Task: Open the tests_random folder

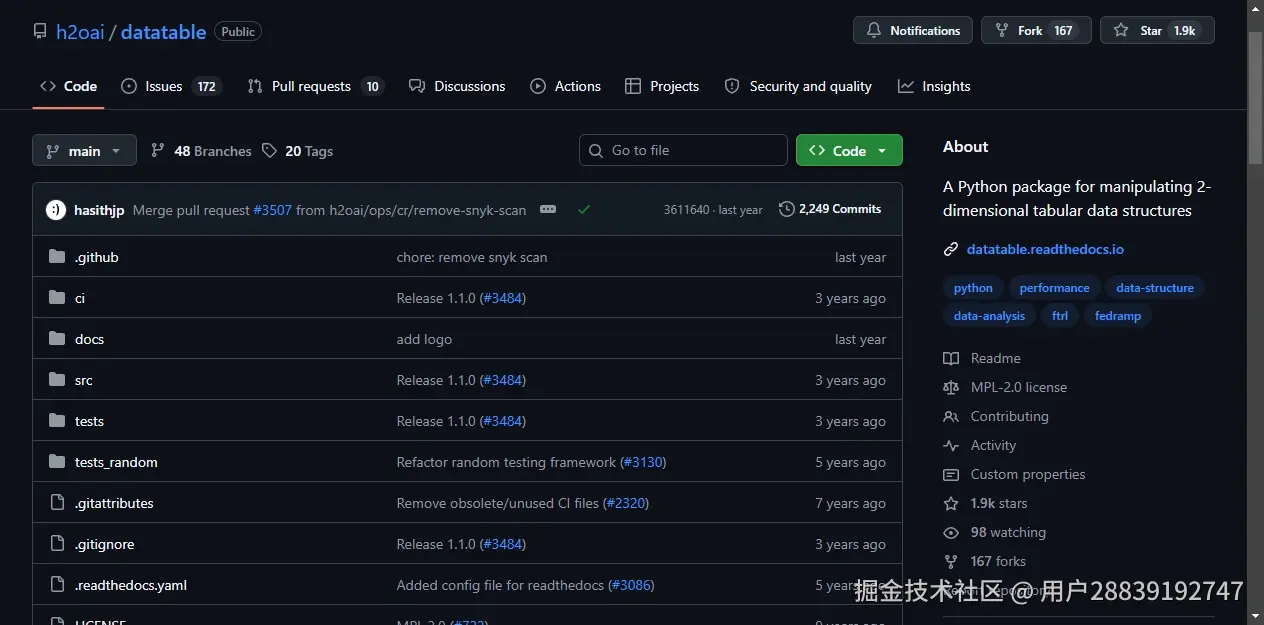Action: 116,462
